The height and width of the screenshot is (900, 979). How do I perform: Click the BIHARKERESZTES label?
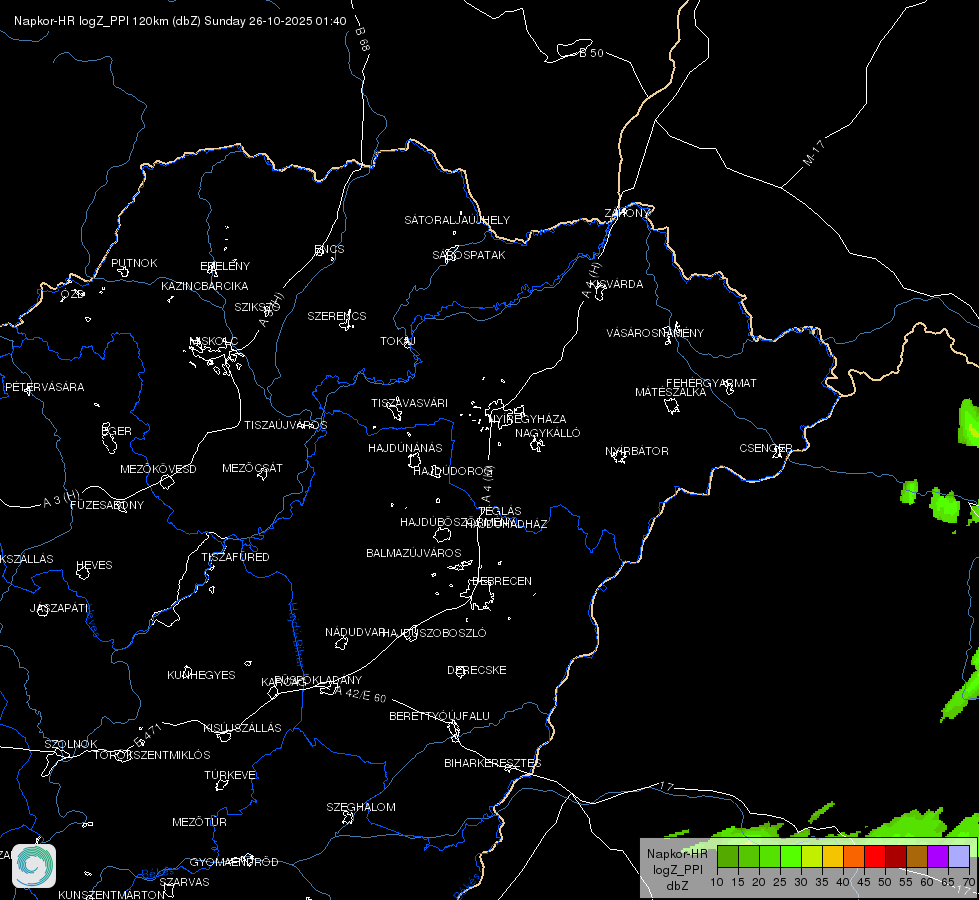(x=493, y=763)
